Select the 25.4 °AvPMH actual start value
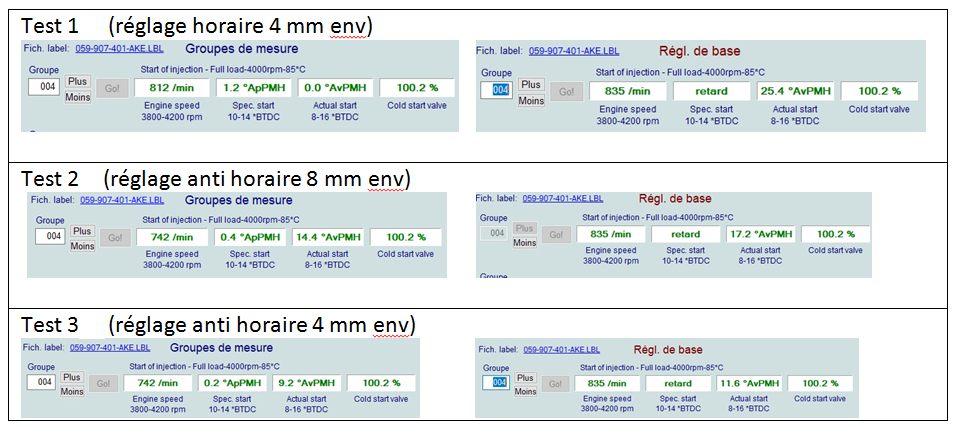The height and width of the screenshot is (428, 959). (795, 91)
